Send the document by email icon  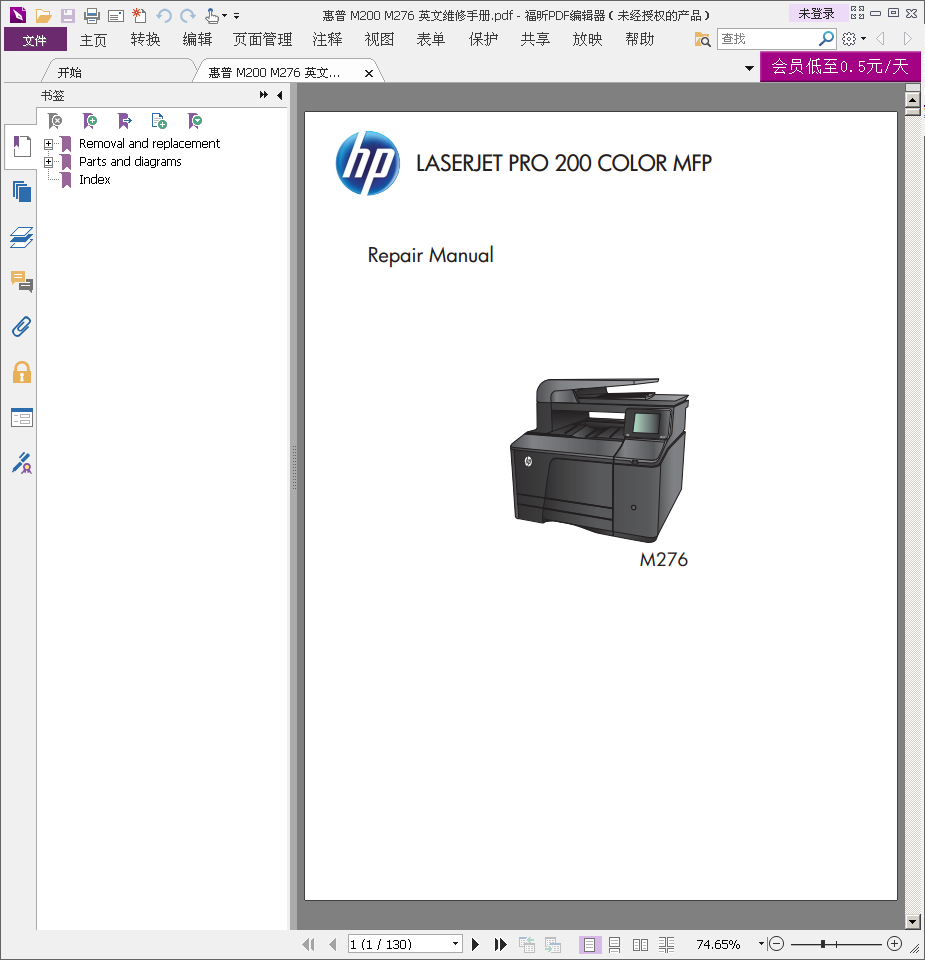click(116, 15)
